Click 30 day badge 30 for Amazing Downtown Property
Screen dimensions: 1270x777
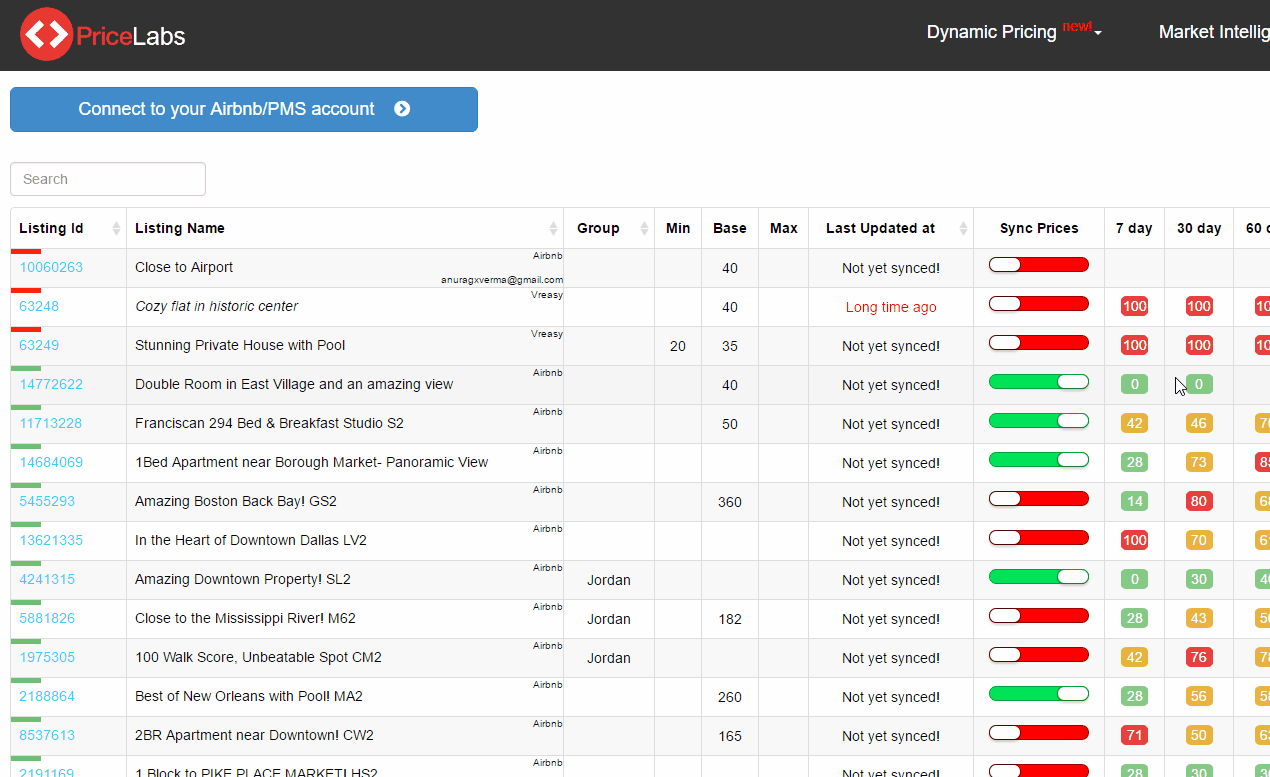point(1199,580)
